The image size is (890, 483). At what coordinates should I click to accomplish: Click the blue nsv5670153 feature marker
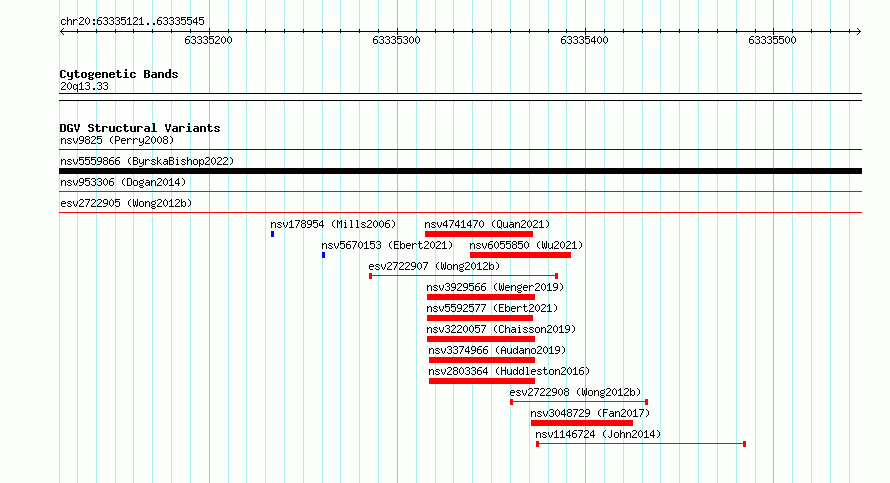pos(324,255)
